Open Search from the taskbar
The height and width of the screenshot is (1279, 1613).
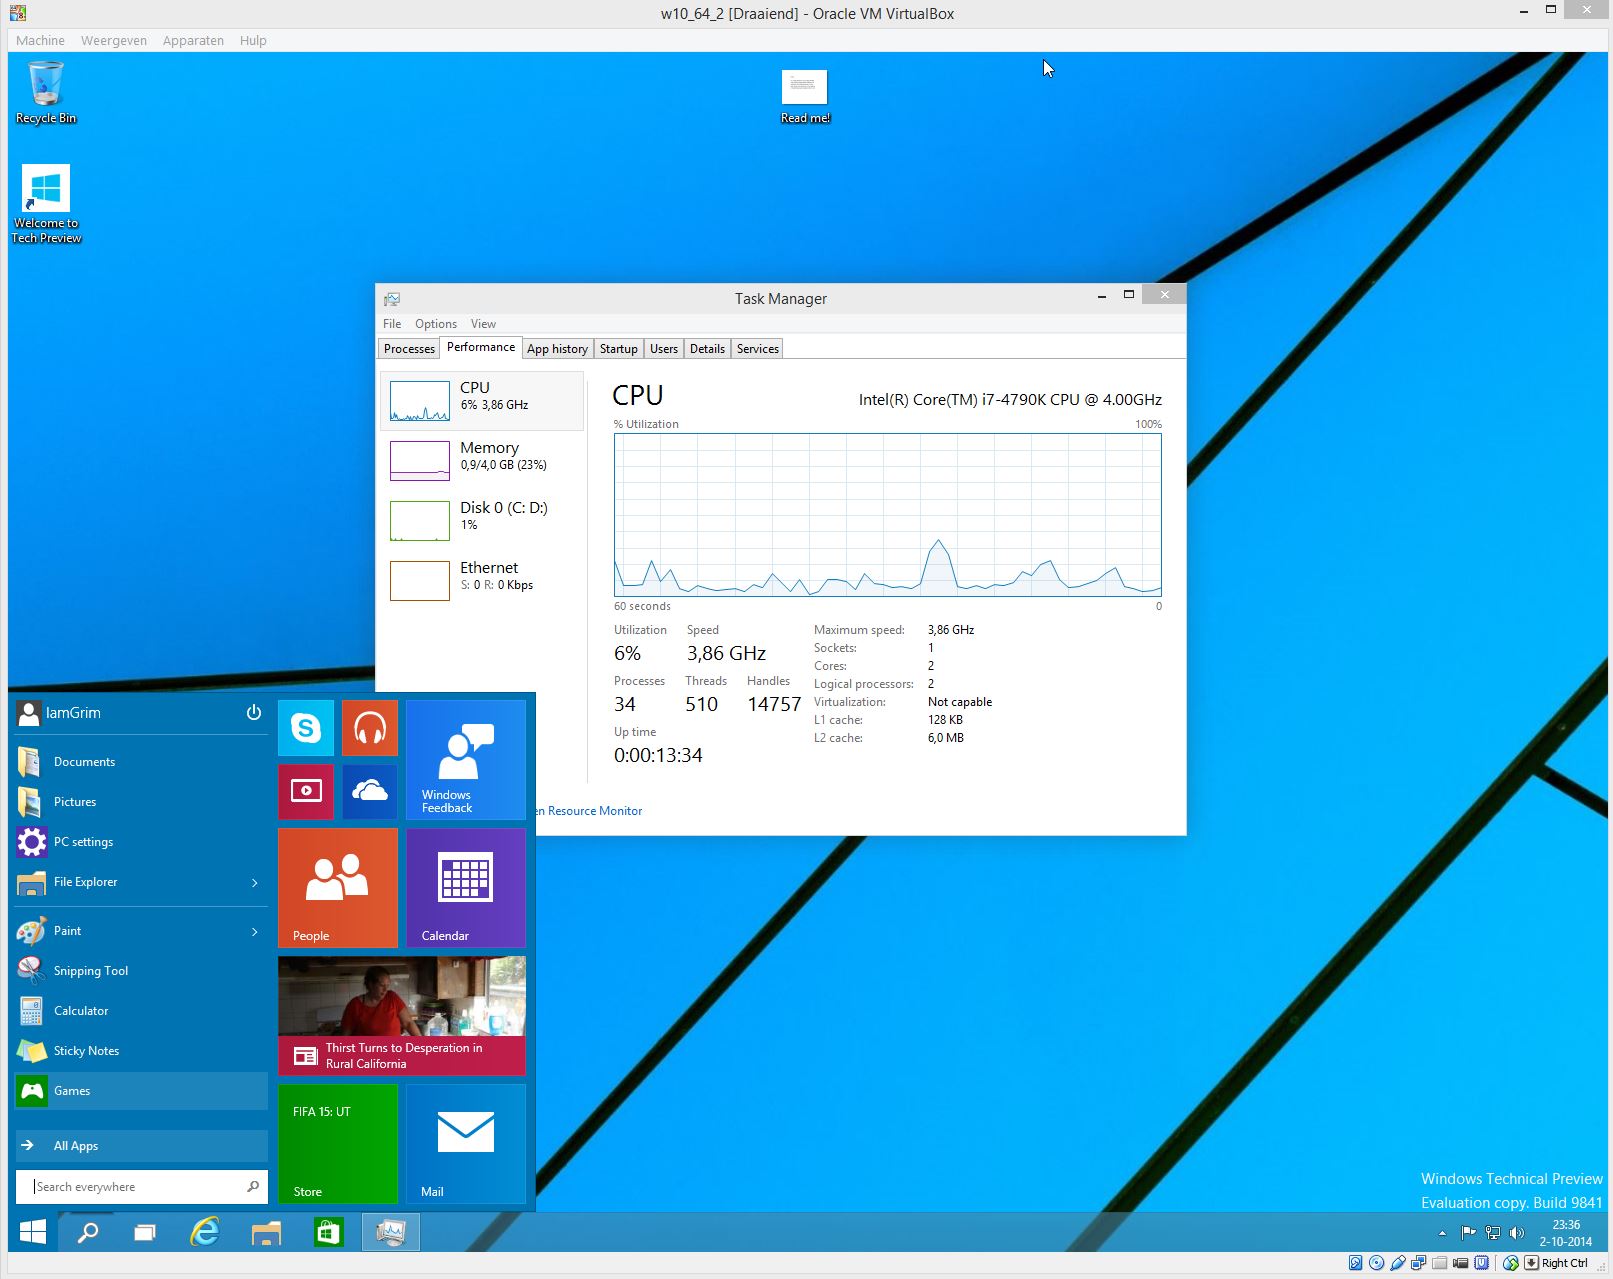(88, 1232)
